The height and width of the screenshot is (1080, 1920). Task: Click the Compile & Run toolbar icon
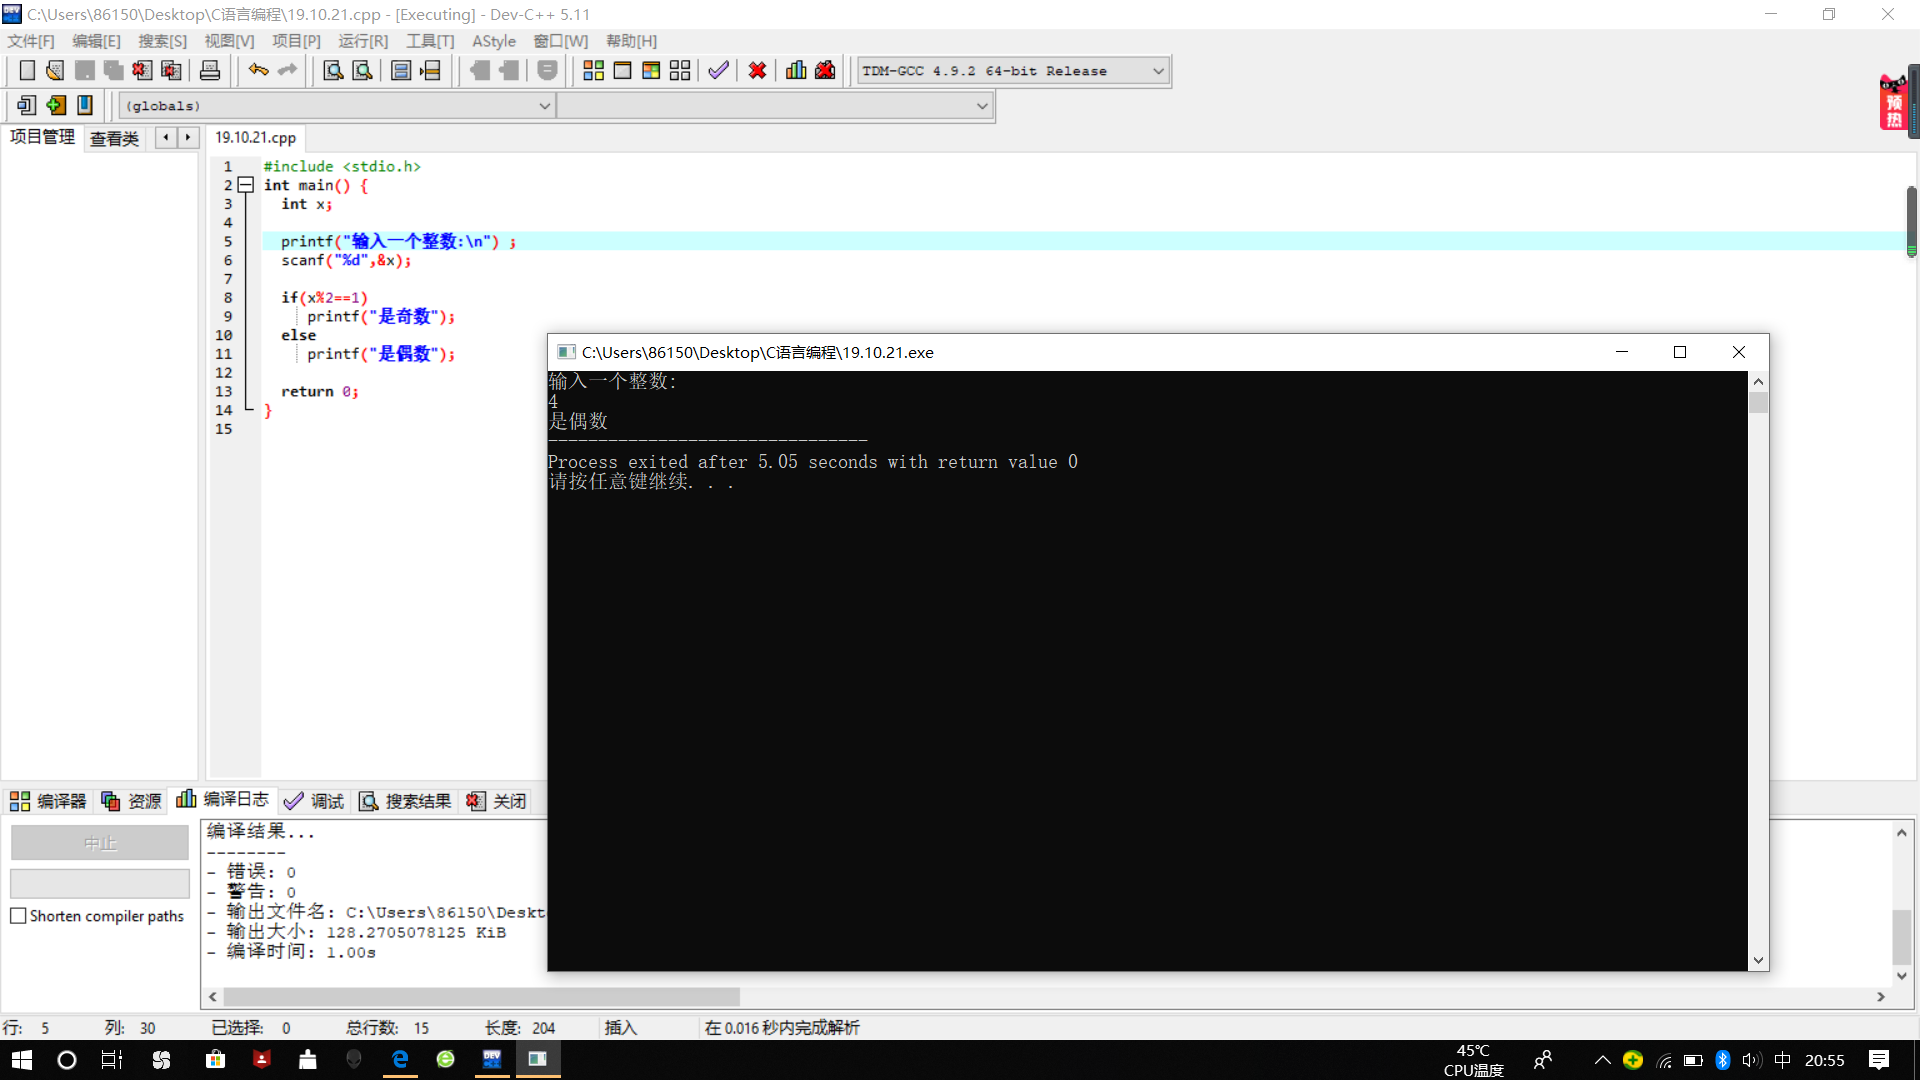(x=651, y=70)
